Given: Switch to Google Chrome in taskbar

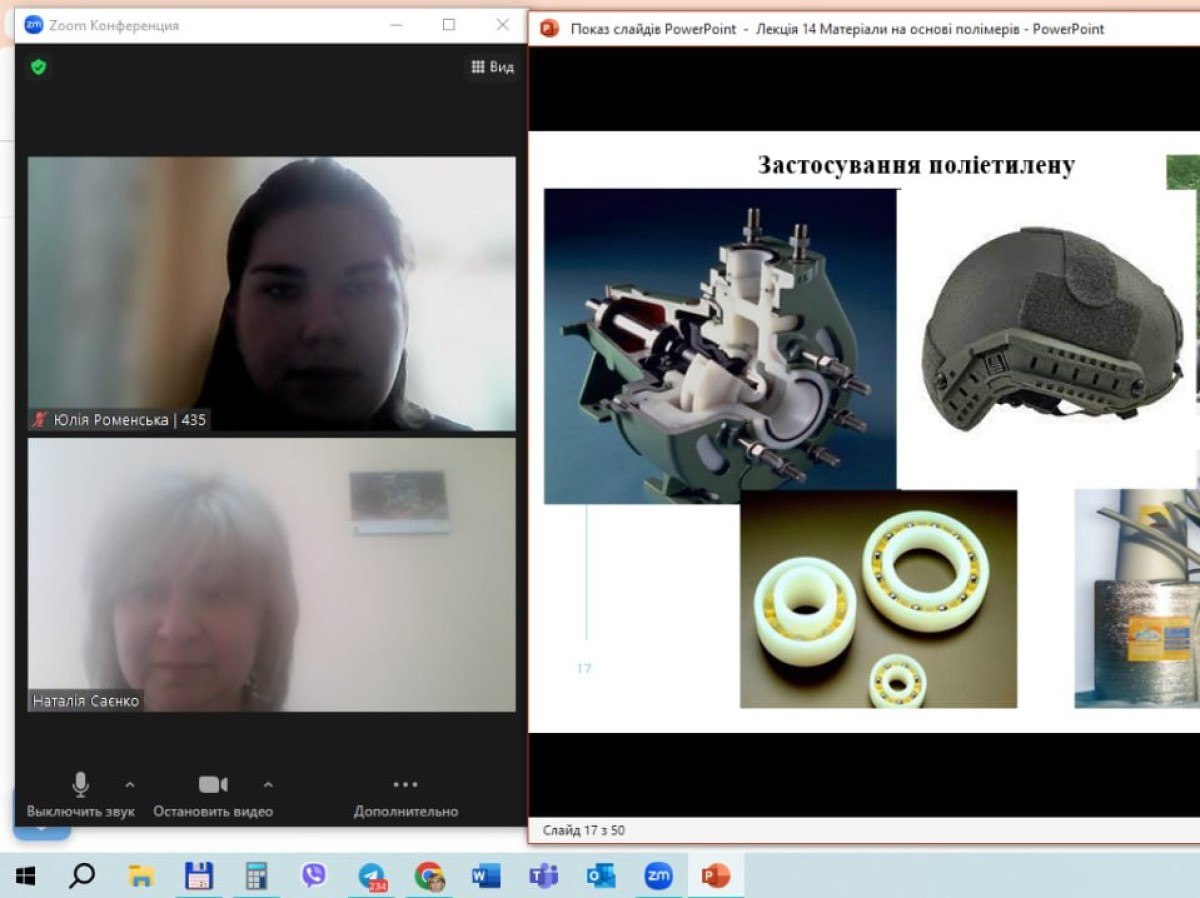Looking at the screenshot, I should click(x=429, y=876).
